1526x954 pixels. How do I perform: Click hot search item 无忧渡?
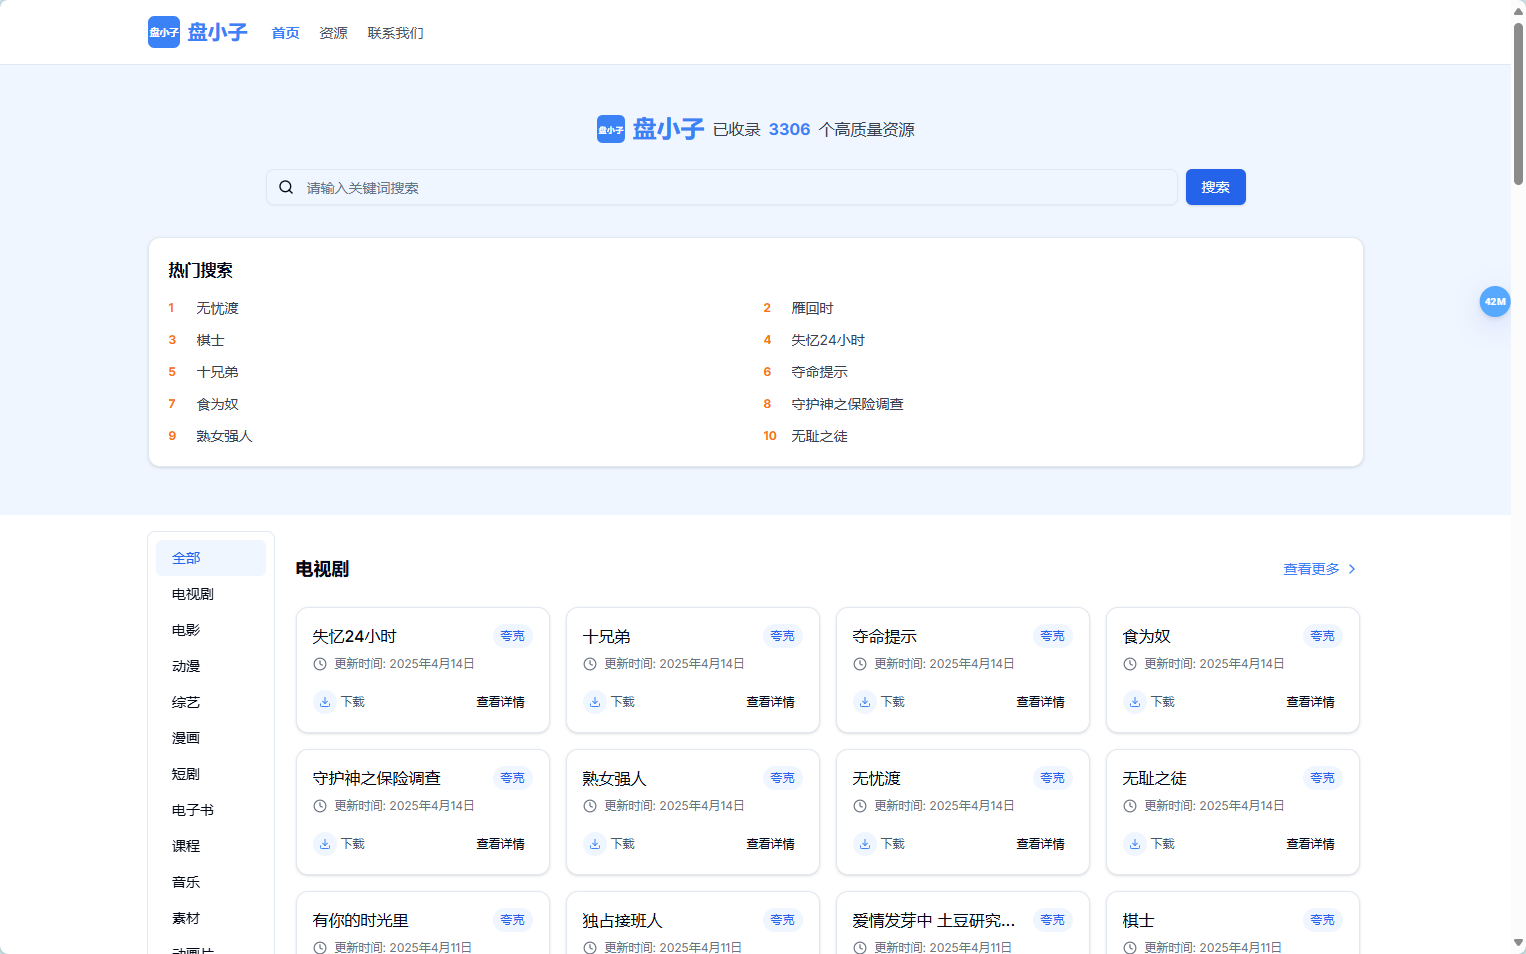pyautogui.click(x=218, y=308)
